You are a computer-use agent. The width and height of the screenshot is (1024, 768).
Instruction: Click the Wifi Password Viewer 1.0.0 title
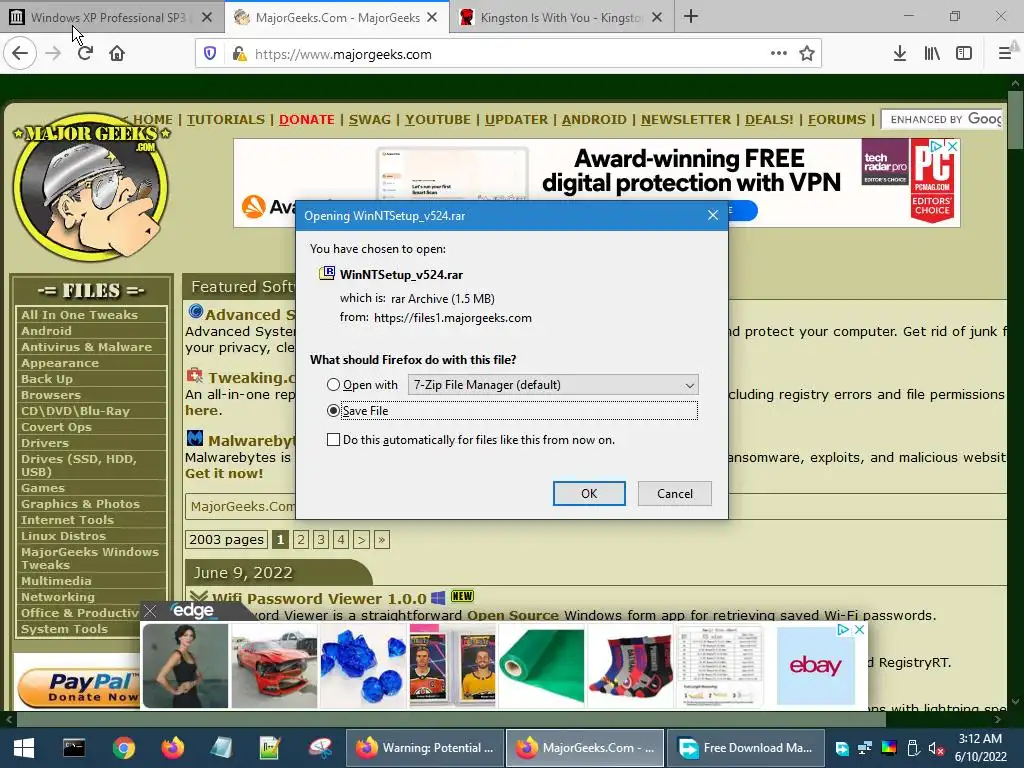pyautogui.click(x=319, y=598)
